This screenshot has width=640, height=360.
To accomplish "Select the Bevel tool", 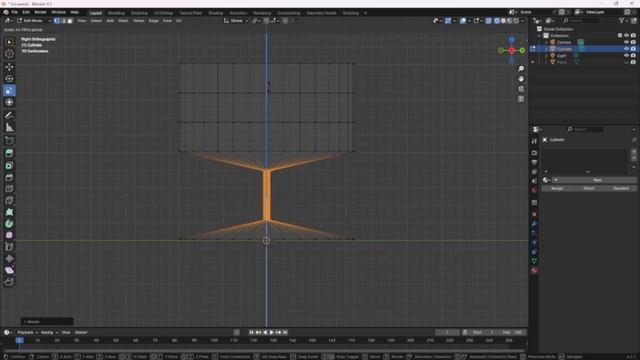I will click(x=9, y=177).
